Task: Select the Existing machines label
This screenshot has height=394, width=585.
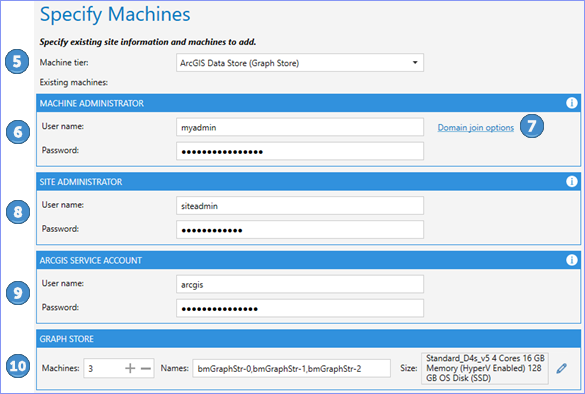Action: tap(74, 82)
